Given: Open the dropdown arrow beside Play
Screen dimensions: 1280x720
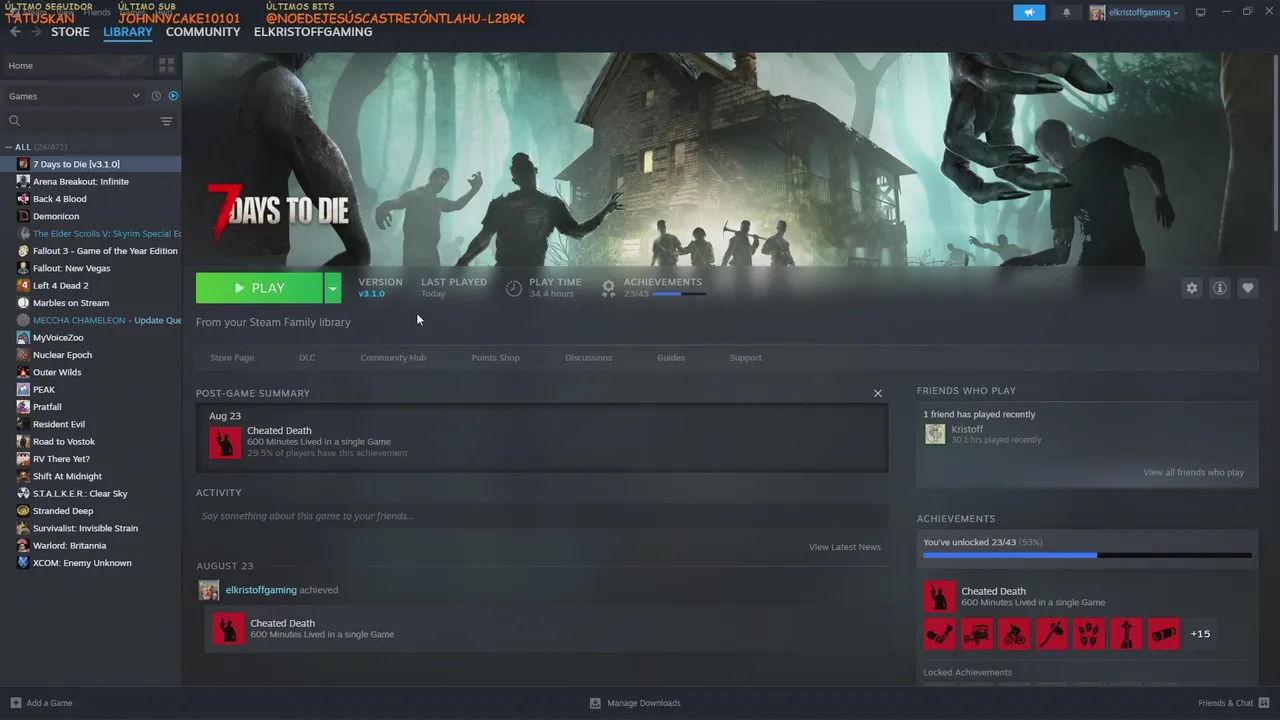Looking at the screenshot, I should [333, 288].
